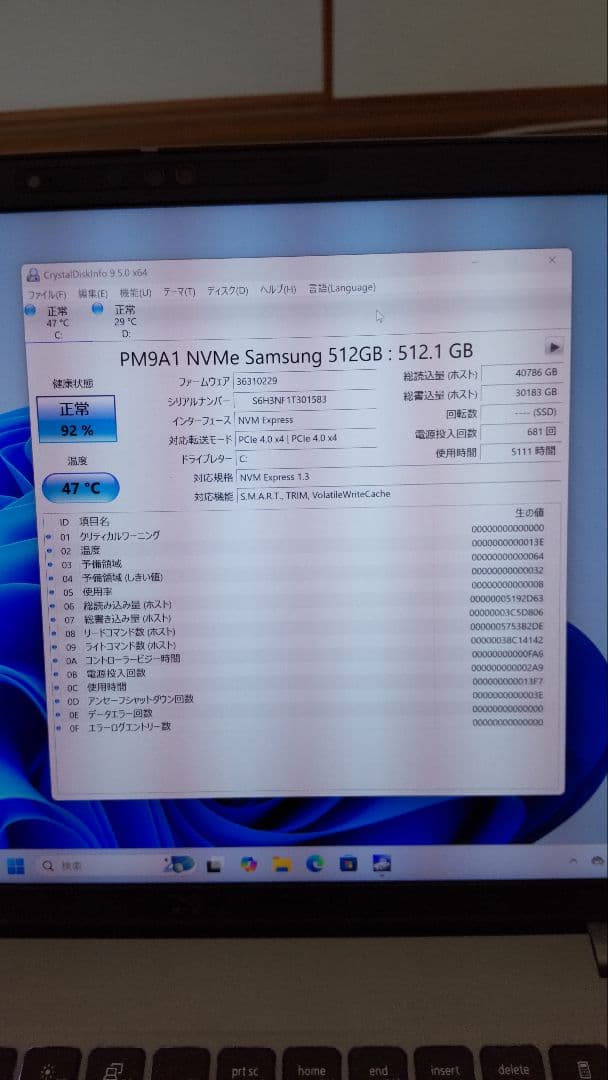Select SMART row 01 クリティカルワーニング
The width and height of the screenshot is (608, 1080).
coord(295,533)
